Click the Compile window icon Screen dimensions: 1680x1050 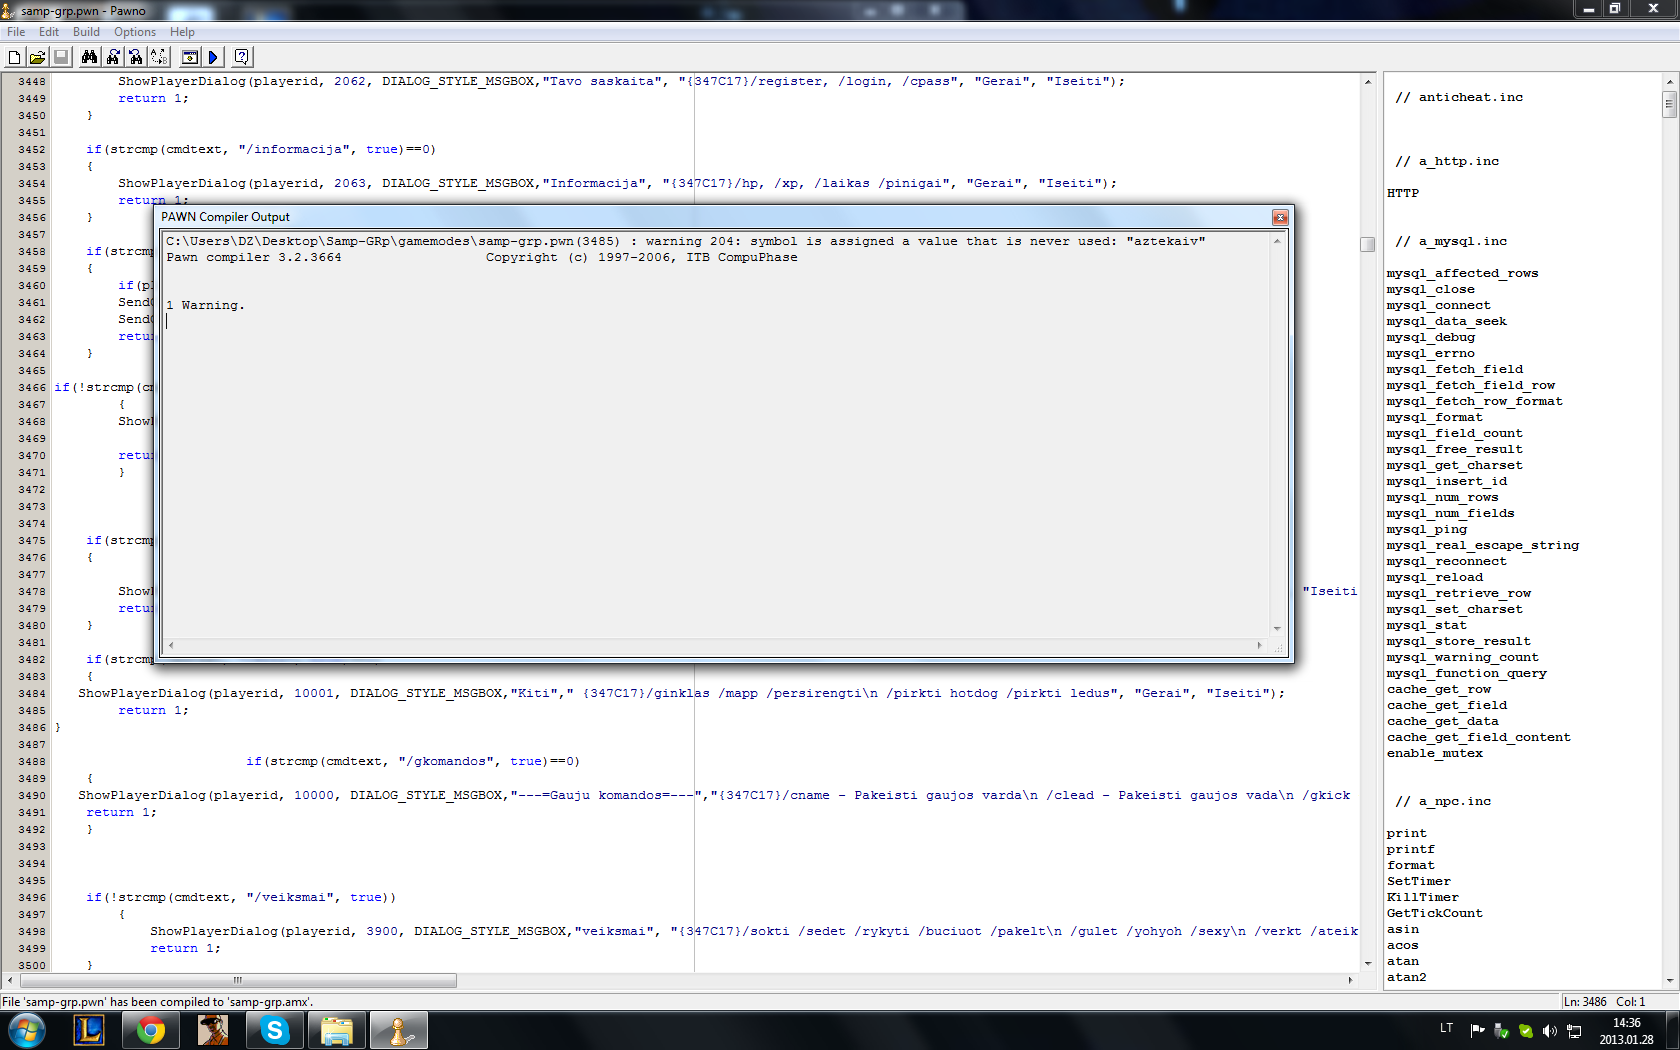[189, 58]
